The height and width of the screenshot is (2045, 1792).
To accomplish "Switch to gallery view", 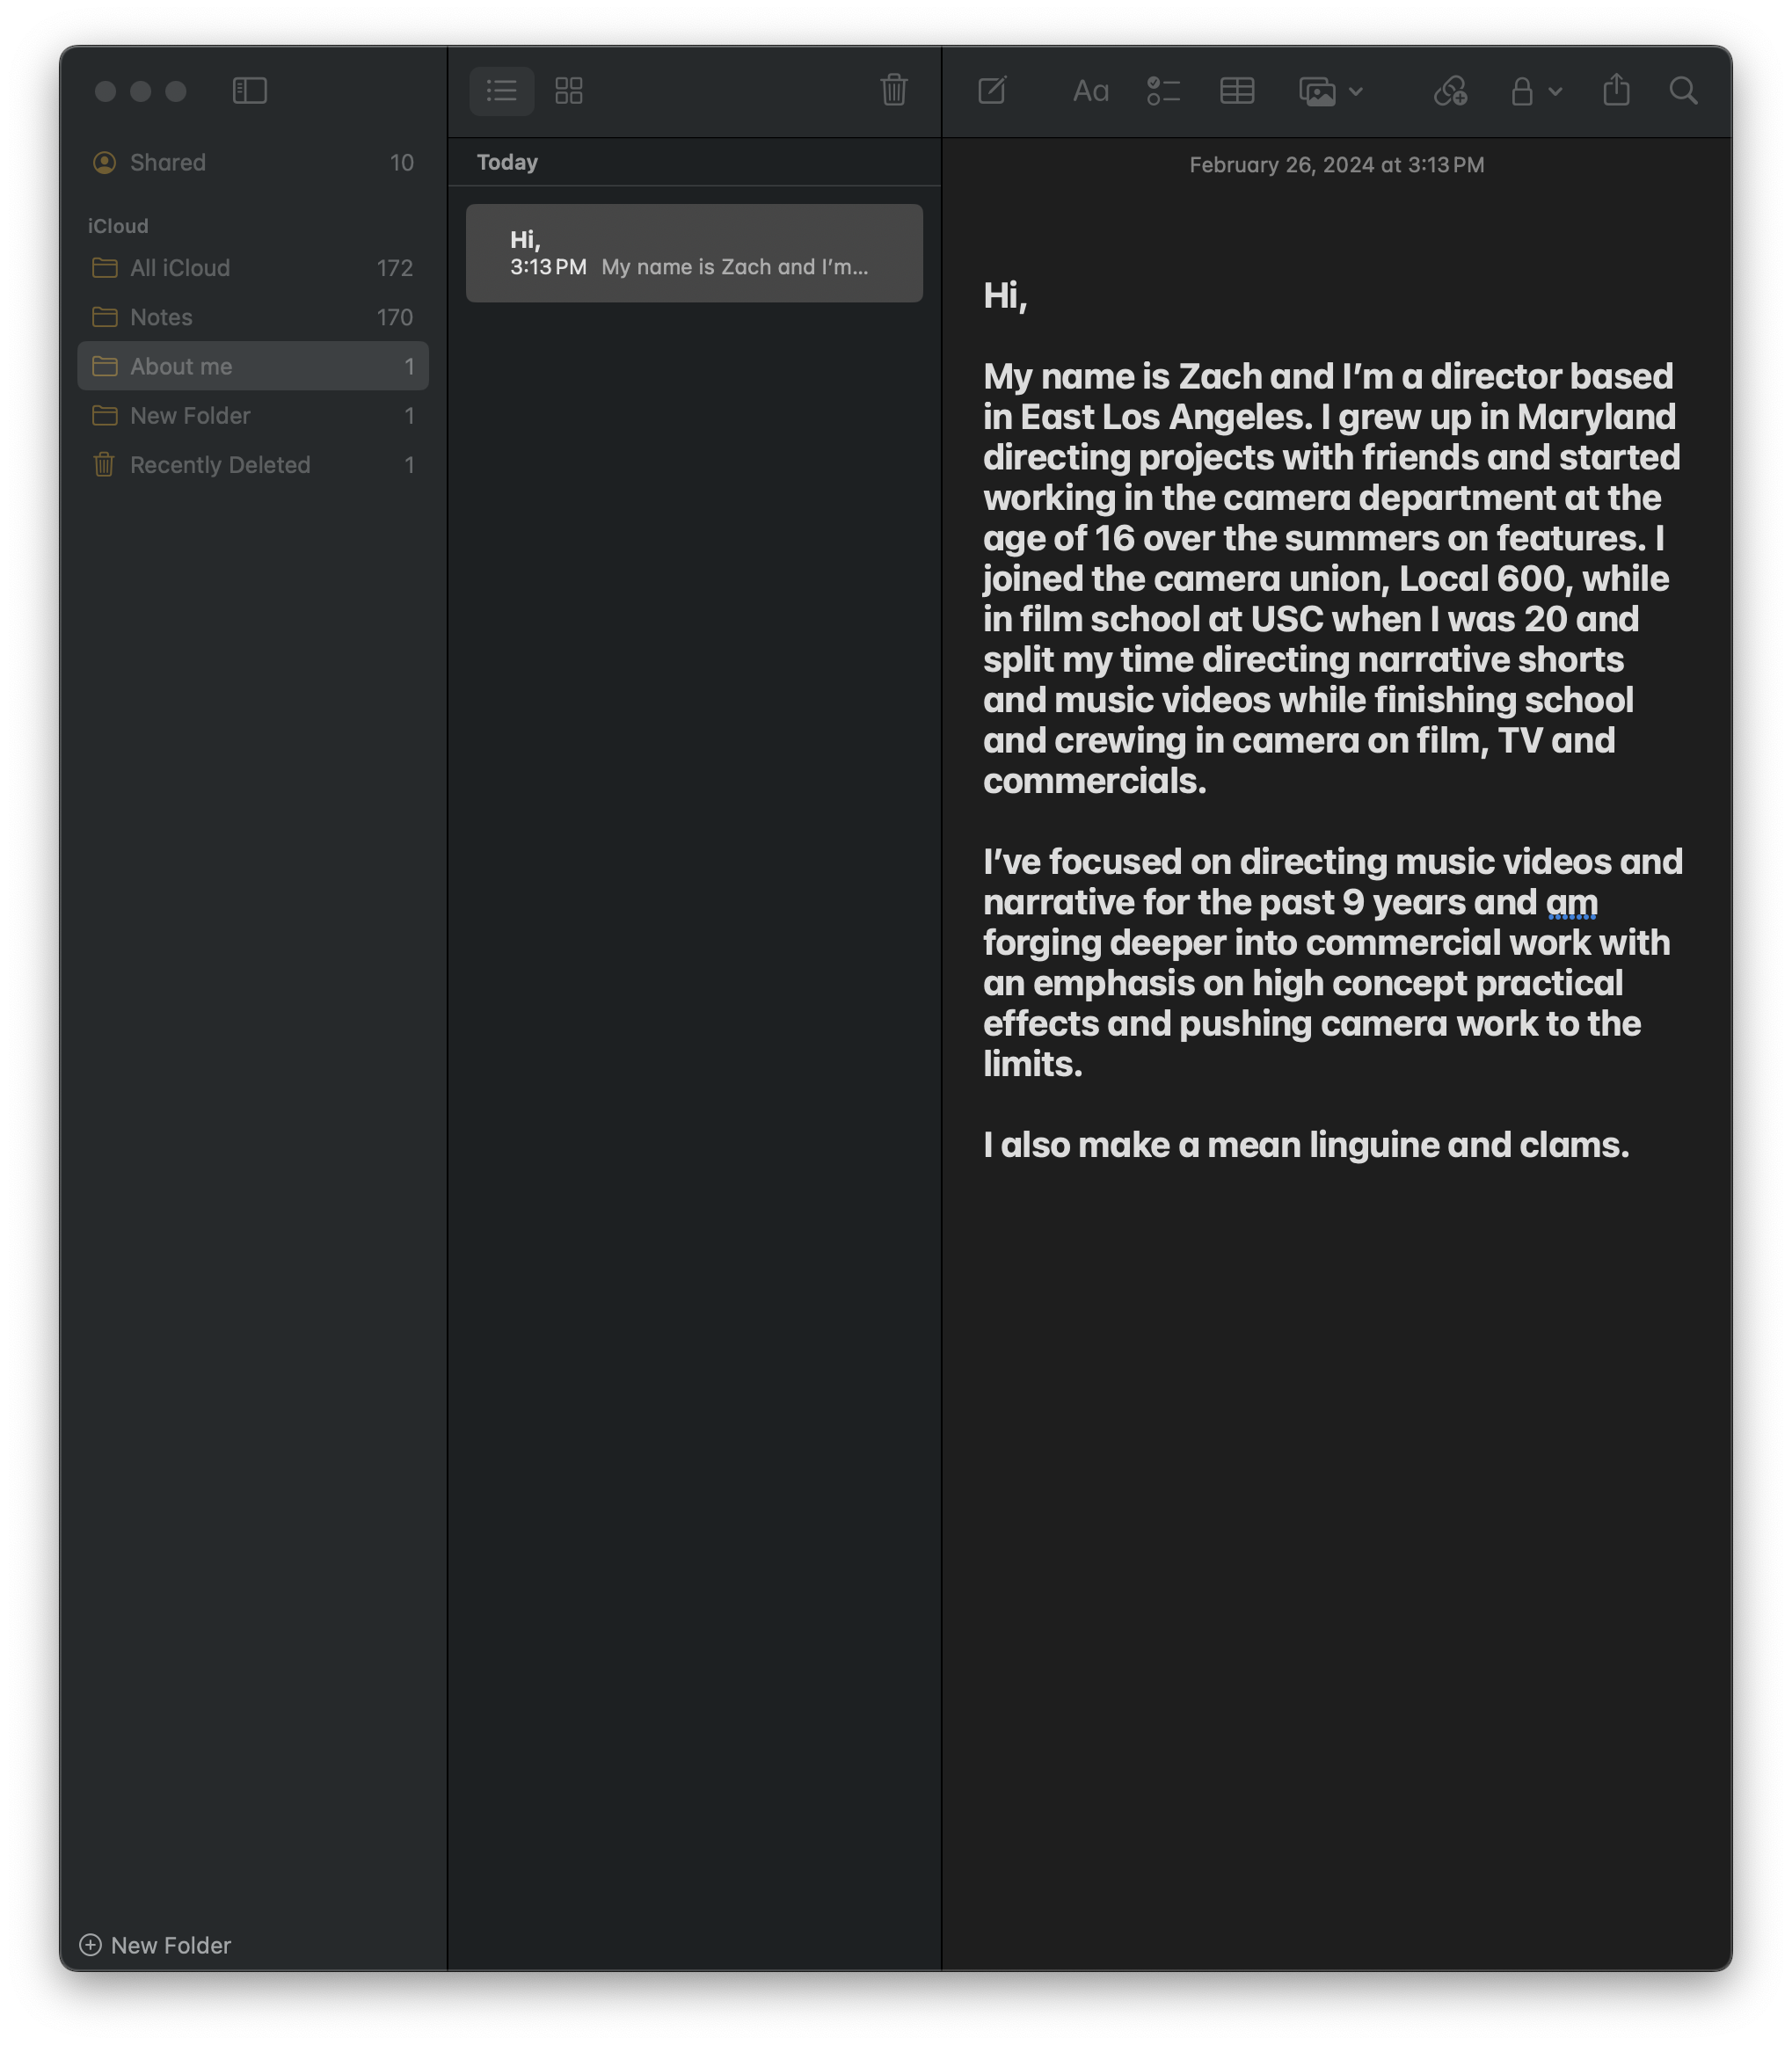I will [569, 91].
